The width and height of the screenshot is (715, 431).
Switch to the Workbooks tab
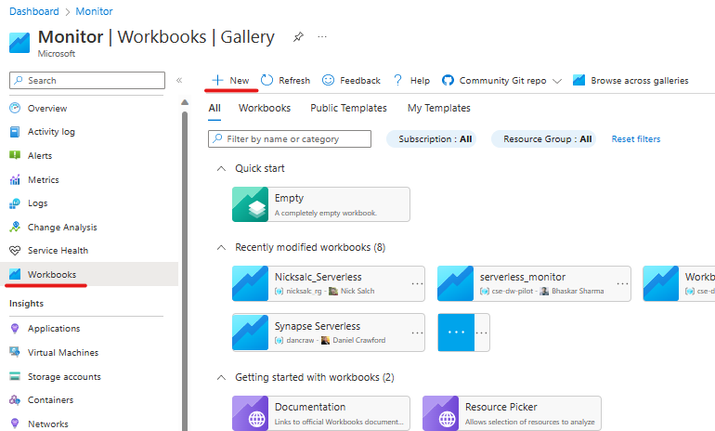click(x=264, y=108)
